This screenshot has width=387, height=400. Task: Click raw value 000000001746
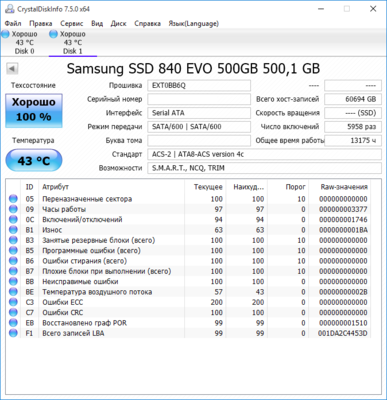(x=343, y=220)
